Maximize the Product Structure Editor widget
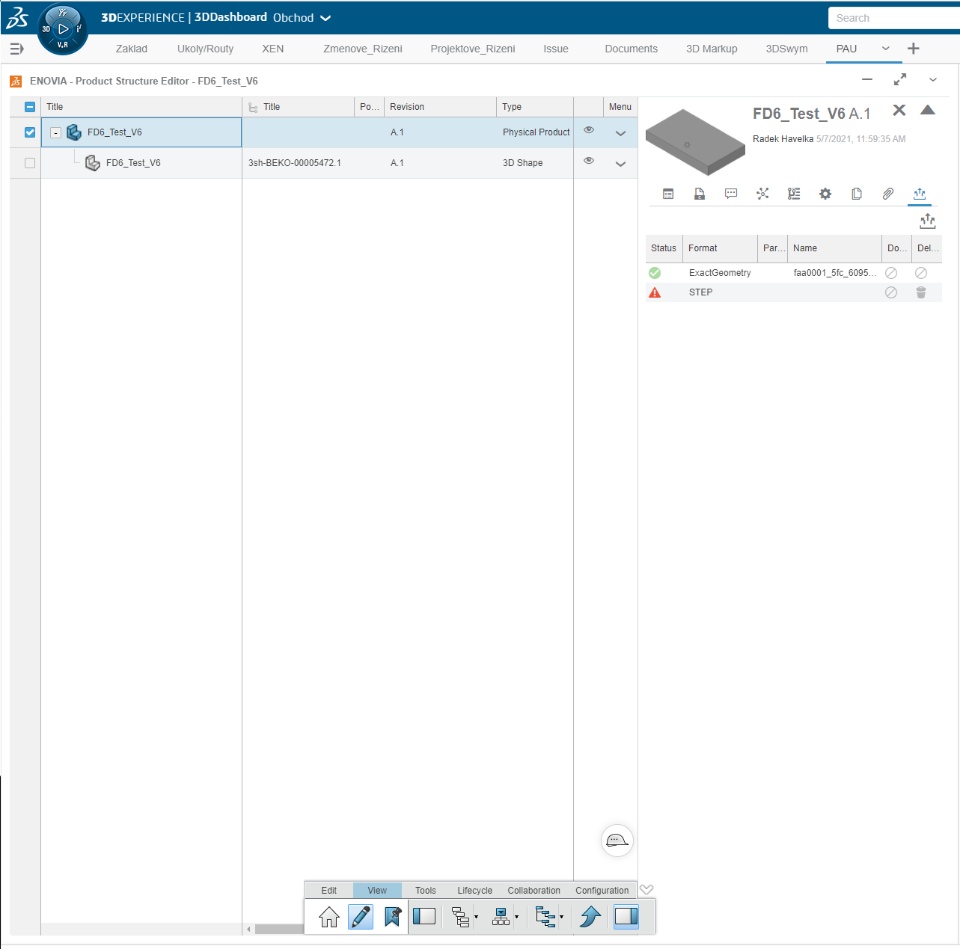This screenshot has height=949, width=960. (899, 80)
